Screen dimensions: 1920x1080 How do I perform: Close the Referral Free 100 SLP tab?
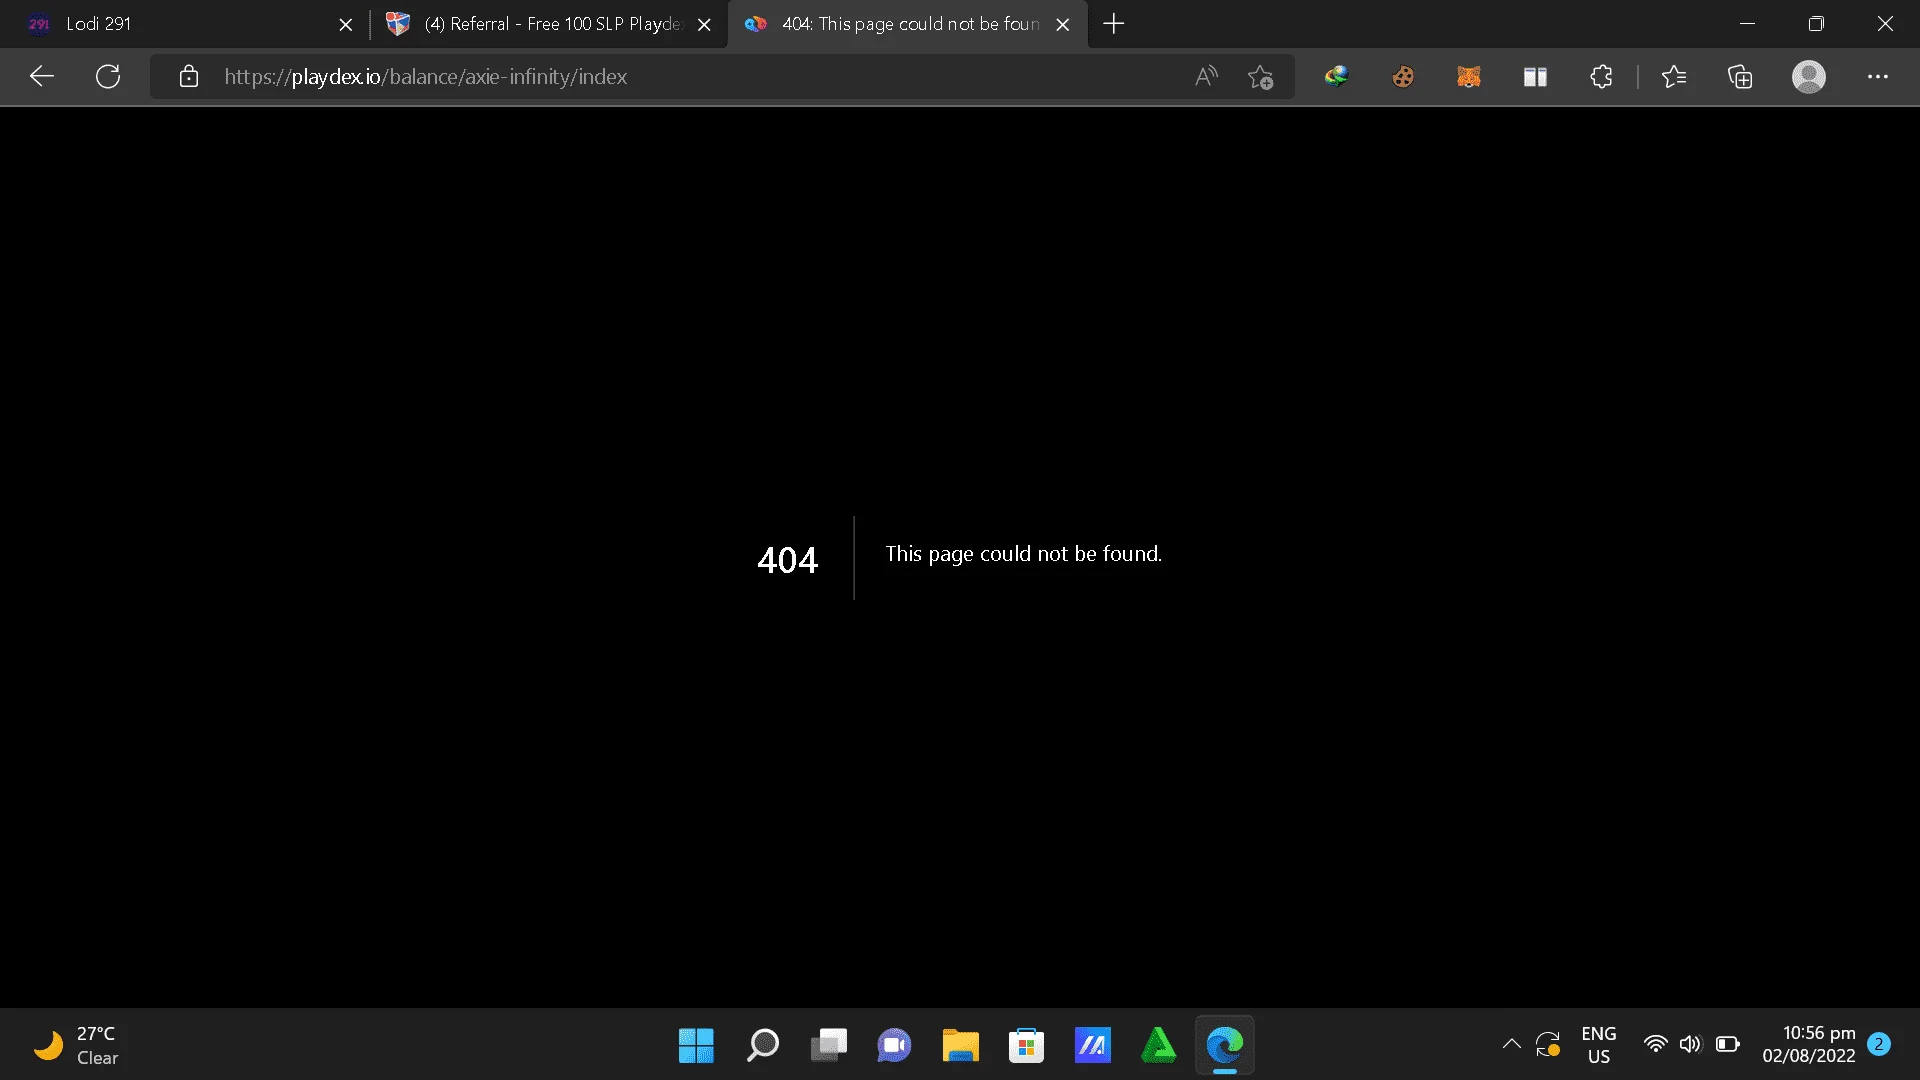(x=704, y=24)
